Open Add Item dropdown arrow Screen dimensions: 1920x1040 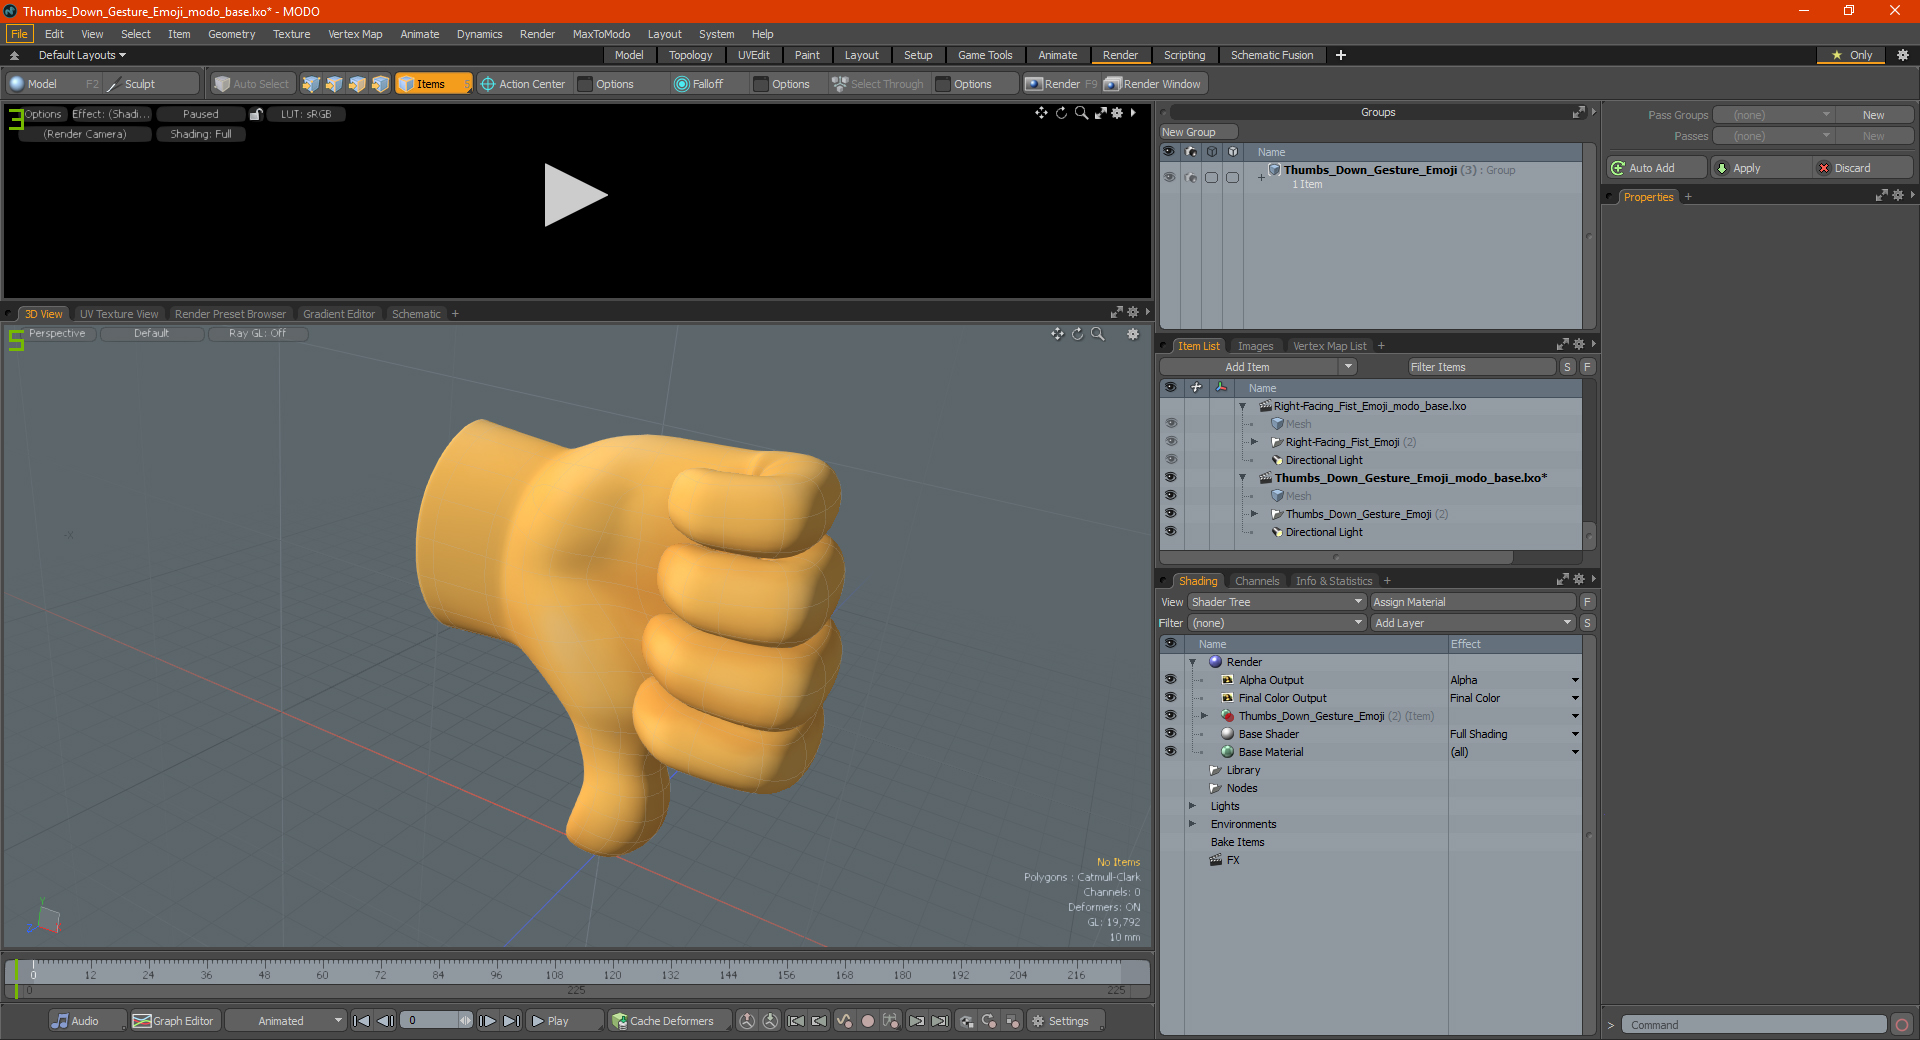click(1348, 367)
